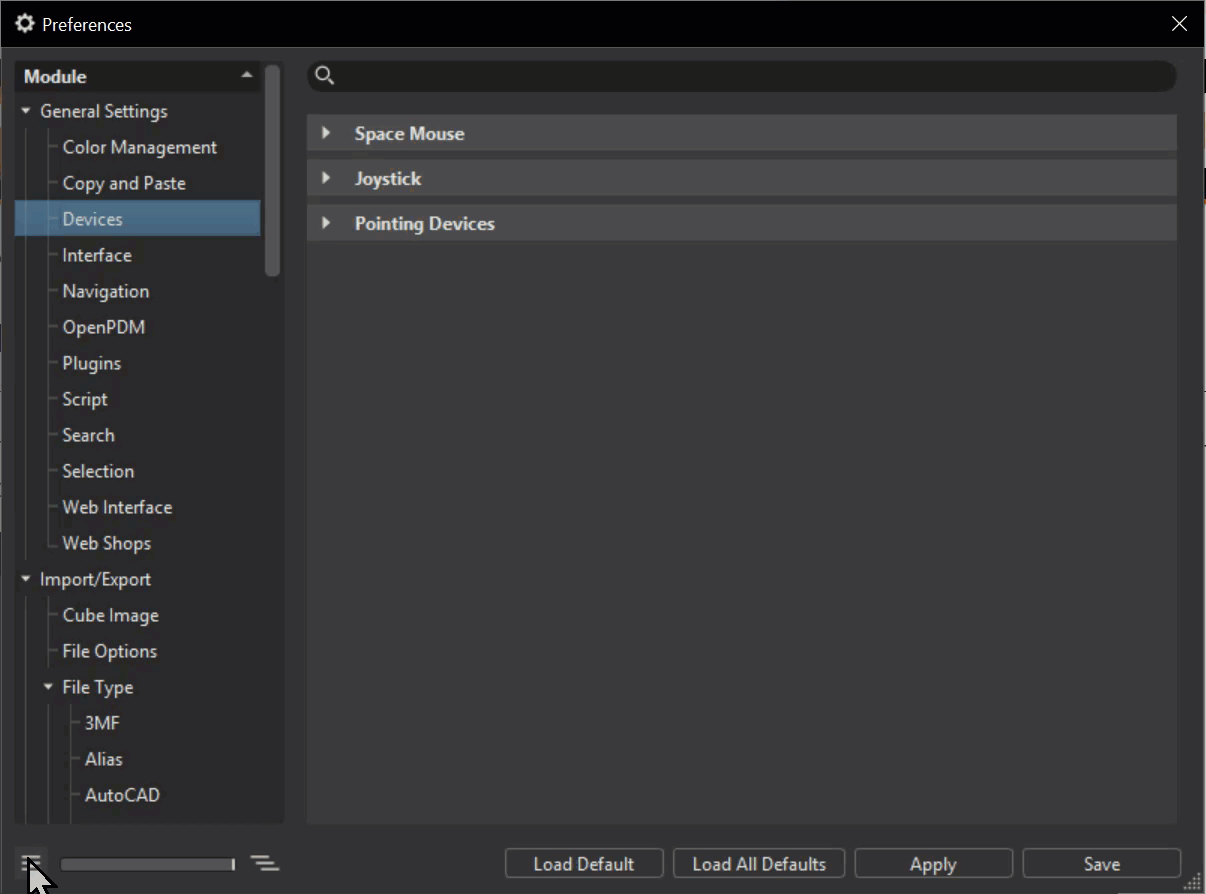Click the expand-all tree icon beside the slider
This screenshot has width=1206, height=894.
click(x=265, y=863)
